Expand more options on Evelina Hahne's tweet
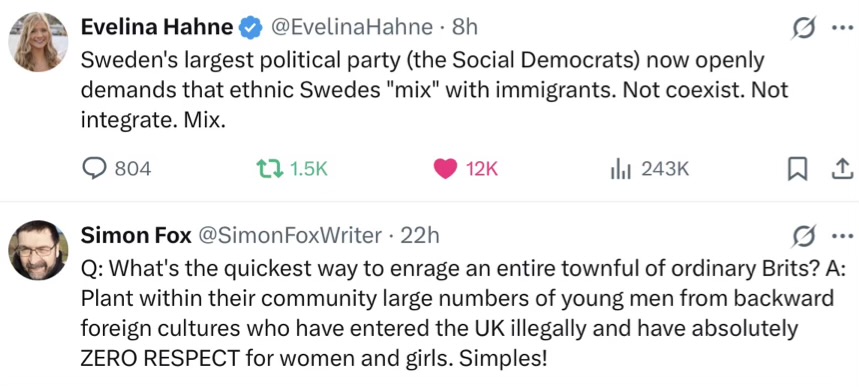The width and height of the screenshot is (859, 387). coord(843,29)
